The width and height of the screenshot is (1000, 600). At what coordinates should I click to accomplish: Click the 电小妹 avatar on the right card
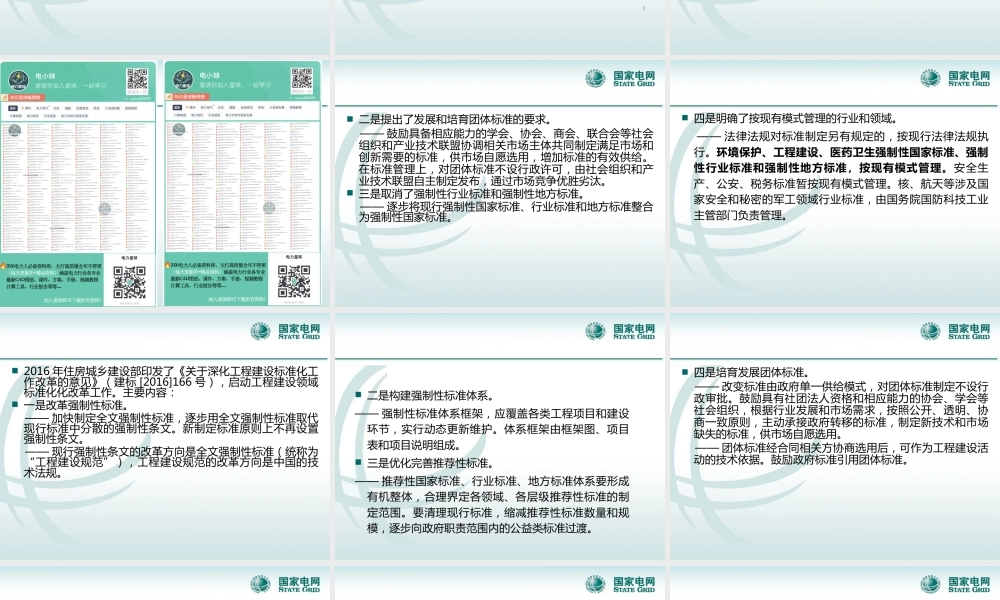coord(182,77)
